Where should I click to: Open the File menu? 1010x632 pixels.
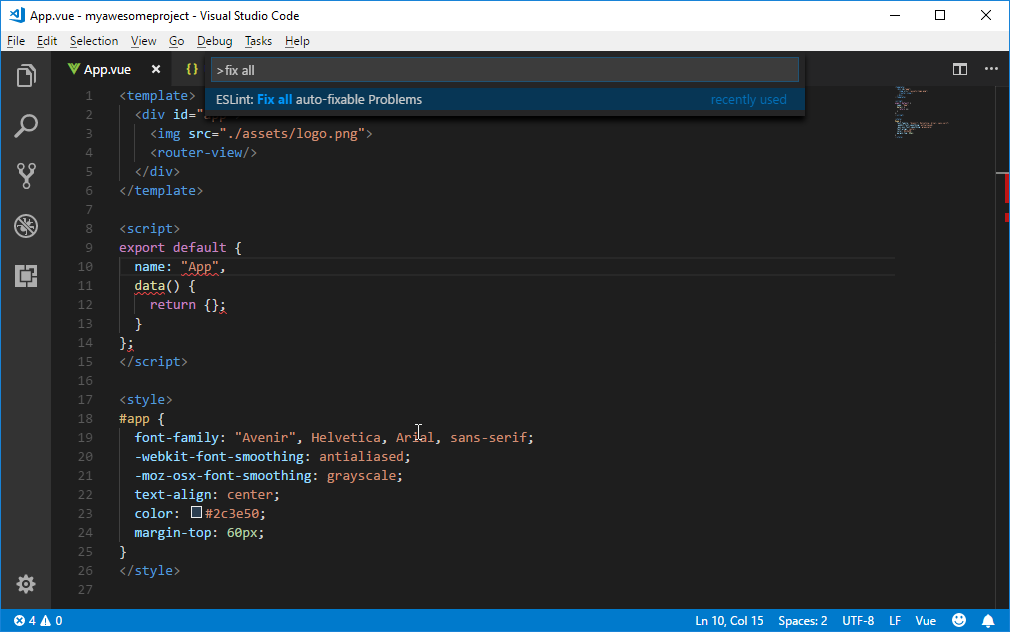(x=16, y=41)
